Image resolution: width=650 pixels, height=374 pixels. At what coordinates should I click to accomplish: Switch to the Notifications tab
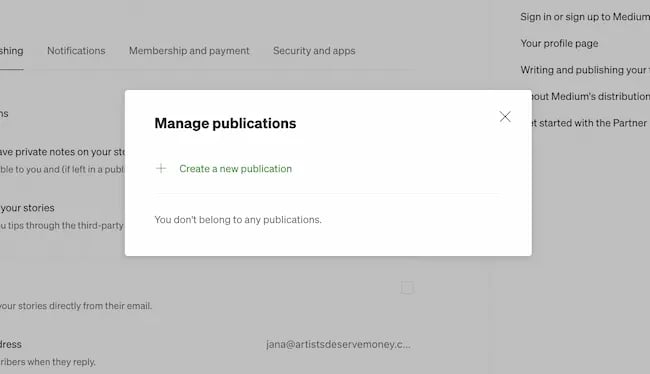click(x=76, y=51)
